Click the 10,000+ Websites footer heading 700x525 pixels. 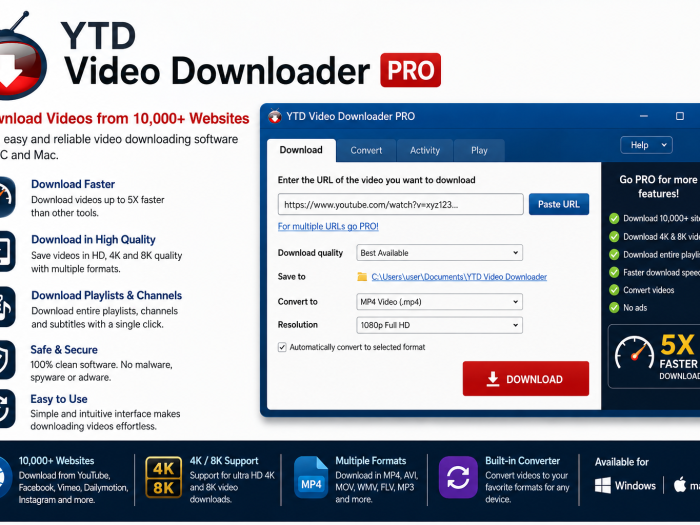coord(56,461)
